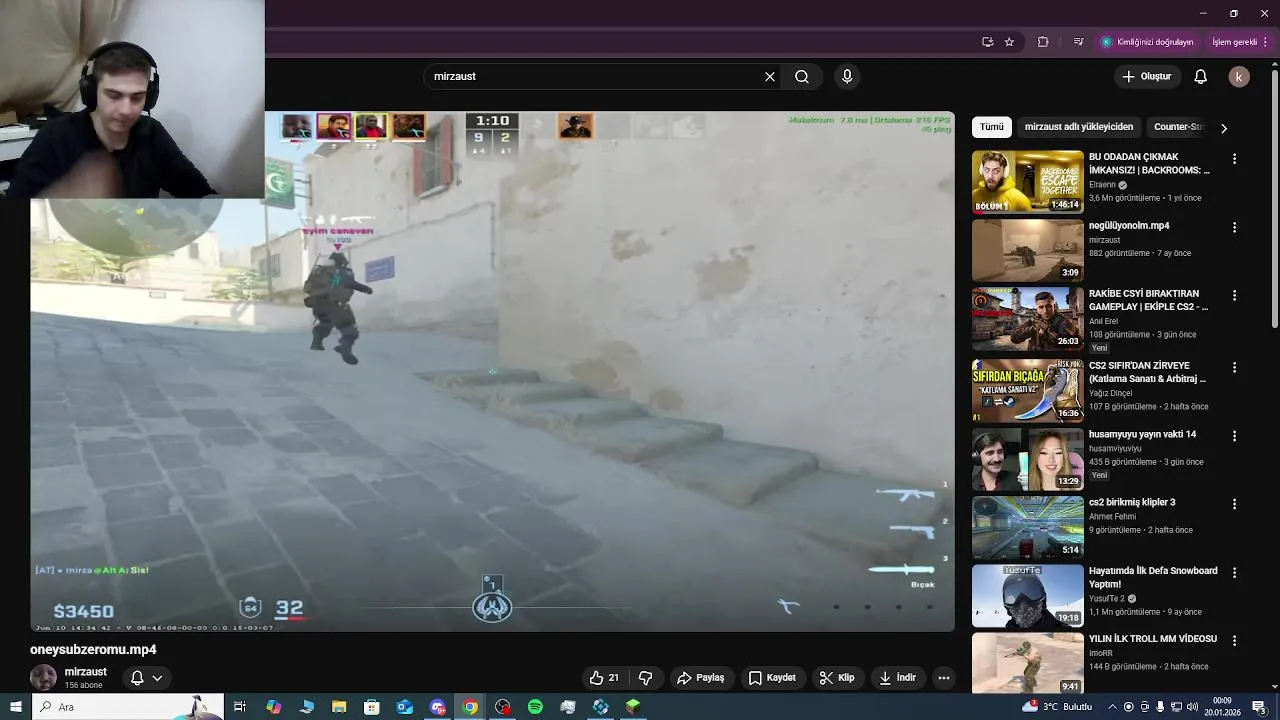
Task: Toggle the mirzaust channel notification bell
Action: 137,678
